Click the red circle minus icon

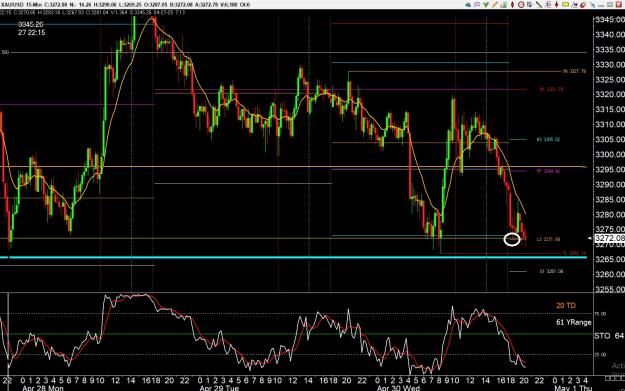click(x=521, y=5)
